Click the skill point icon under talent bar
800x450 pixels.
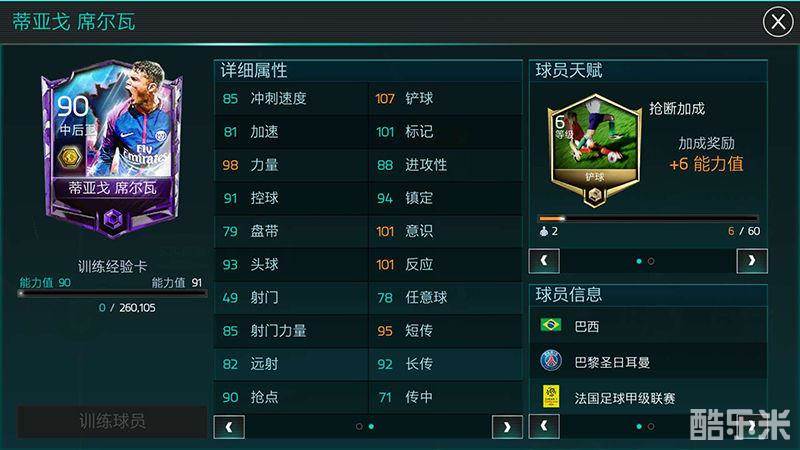(544, 231)
